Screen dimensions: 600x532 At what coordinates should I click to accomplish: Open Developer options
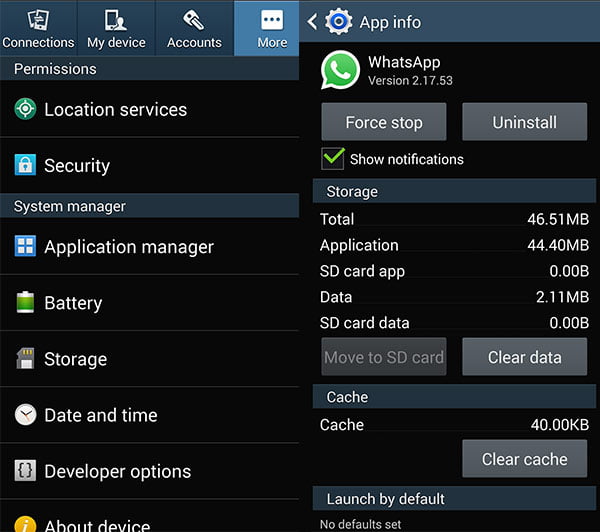pos(150,471)
